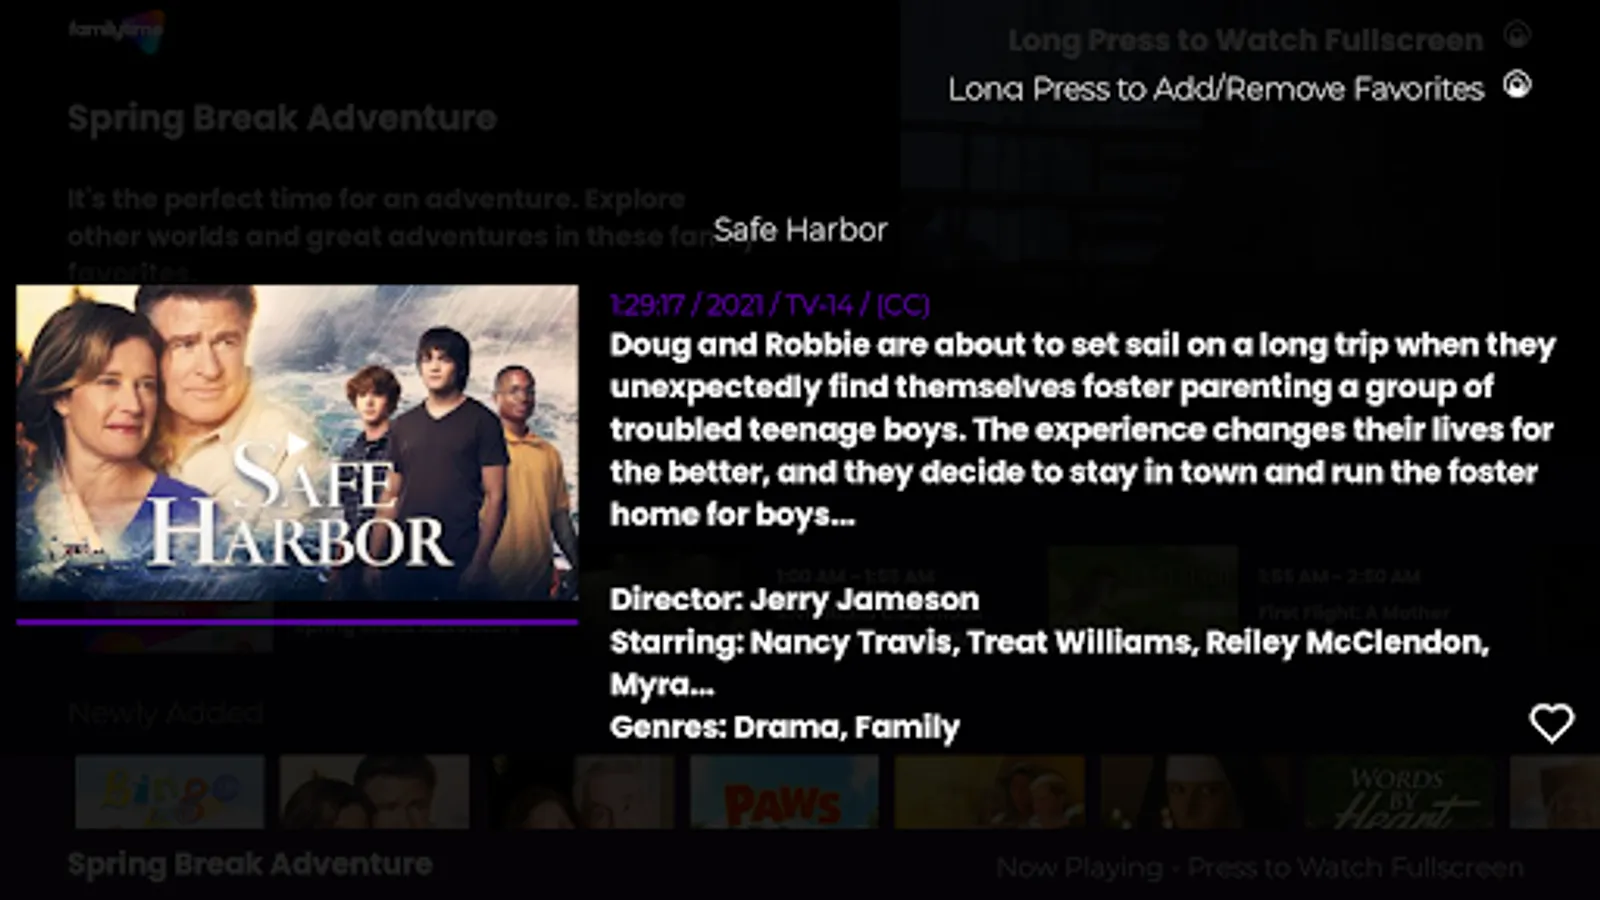
Task: Click the Now Playing fullscreen prompt at bottom
Action: (x=1260, y=868)
